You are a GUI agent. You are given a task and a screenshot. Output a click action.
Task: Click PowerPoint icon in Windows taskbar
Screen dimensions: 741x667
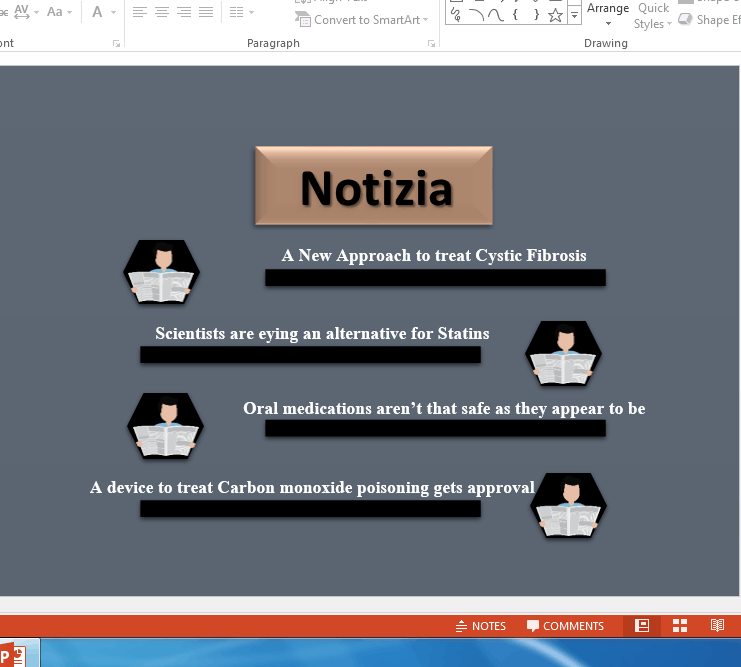coord(14,655)
